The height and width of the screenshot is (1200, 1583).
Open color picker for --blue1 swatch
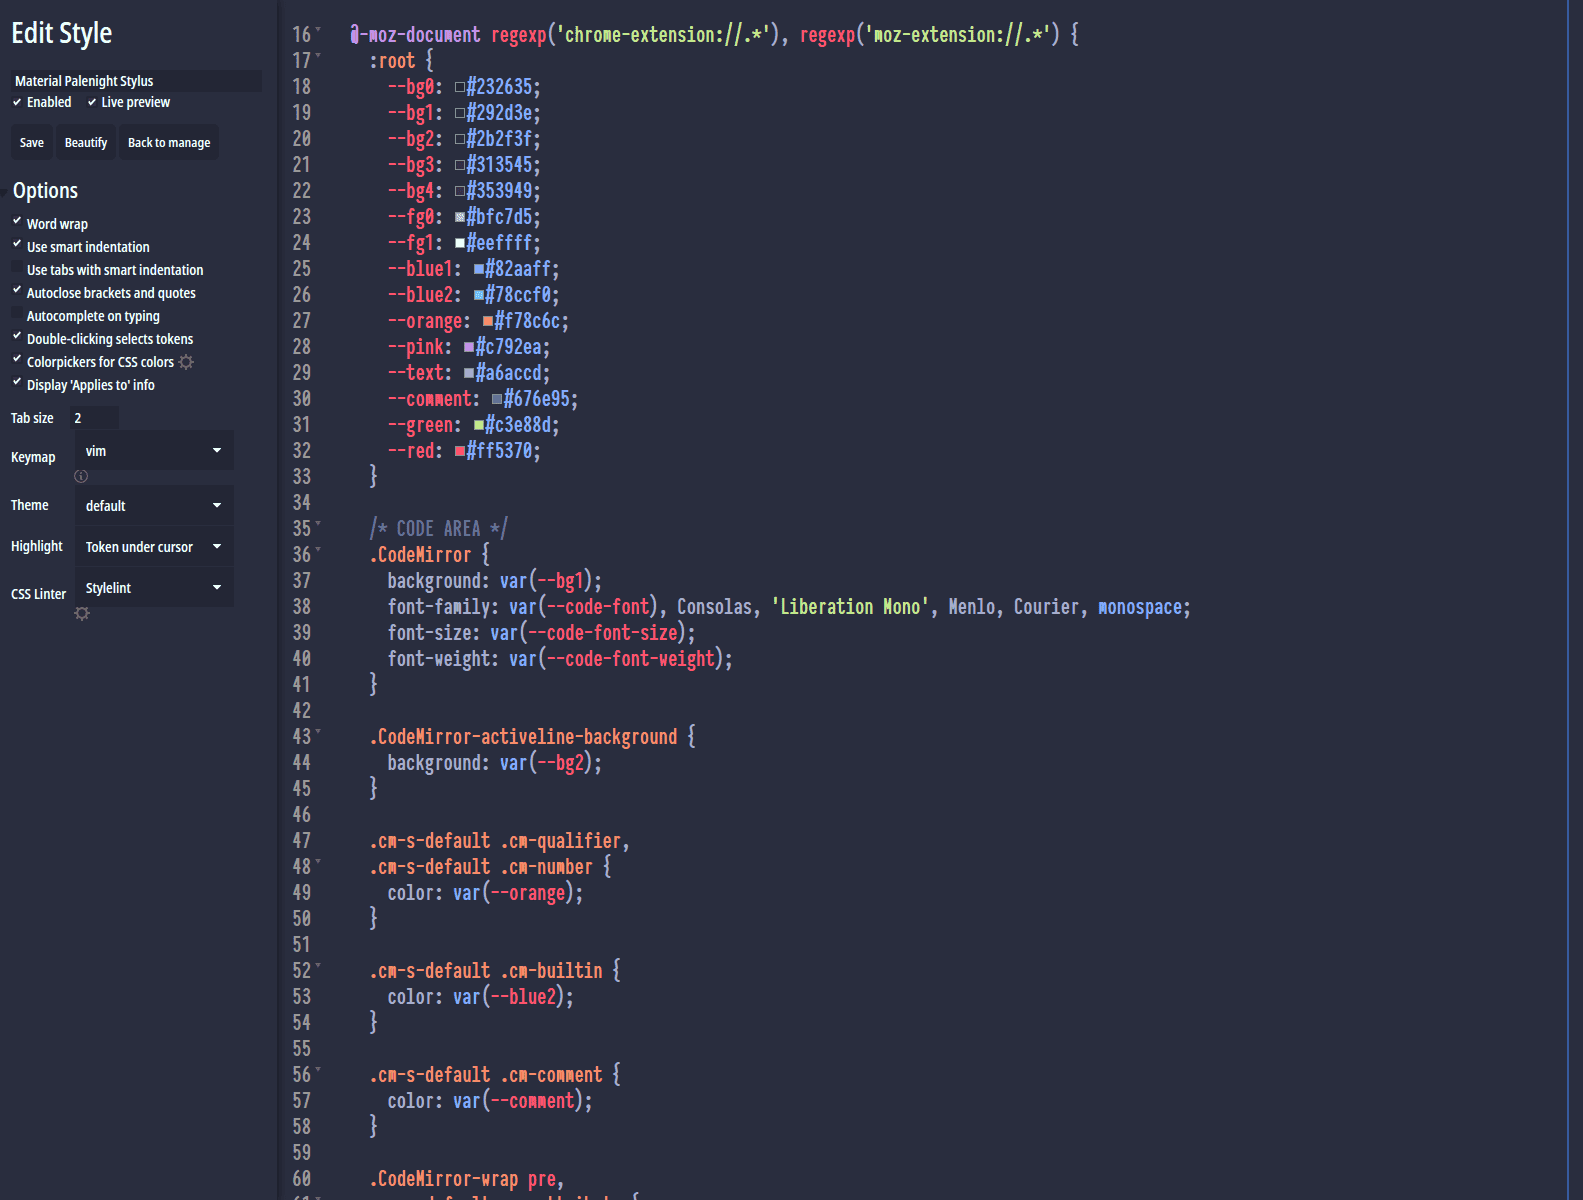pos(479,269)
